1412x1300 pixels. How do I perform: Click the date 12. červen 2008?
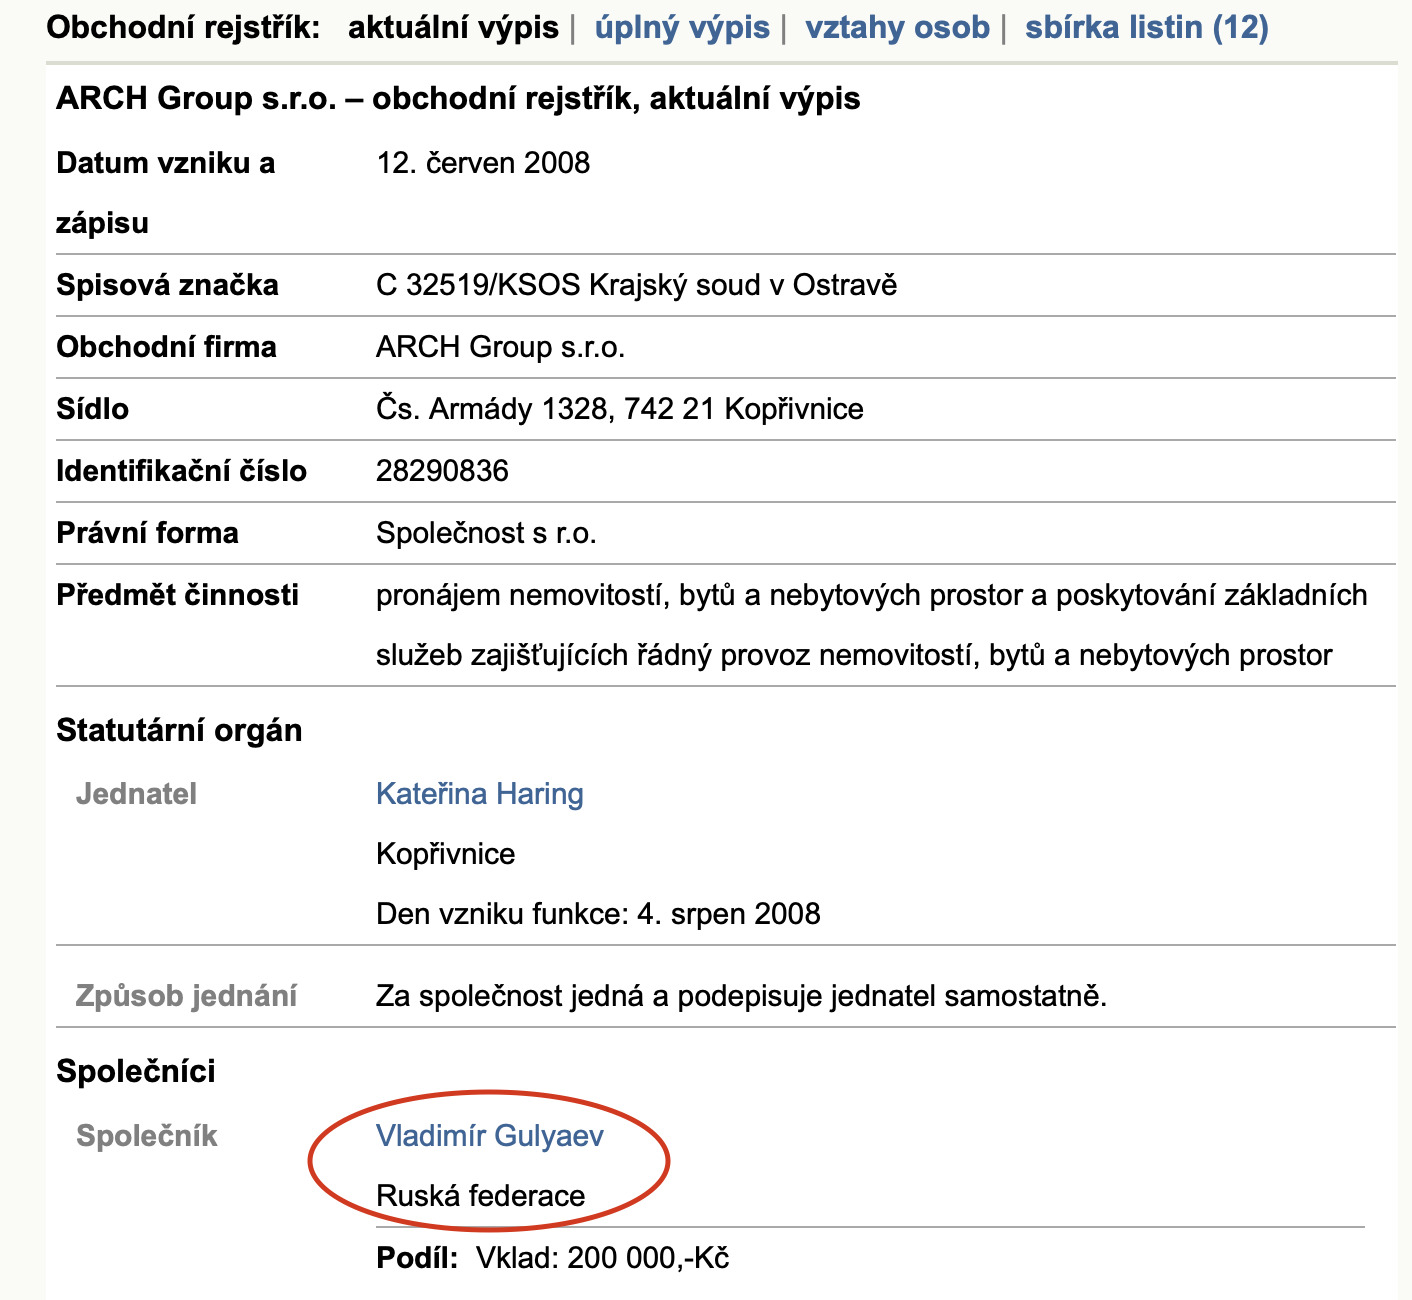click(483, 163)
